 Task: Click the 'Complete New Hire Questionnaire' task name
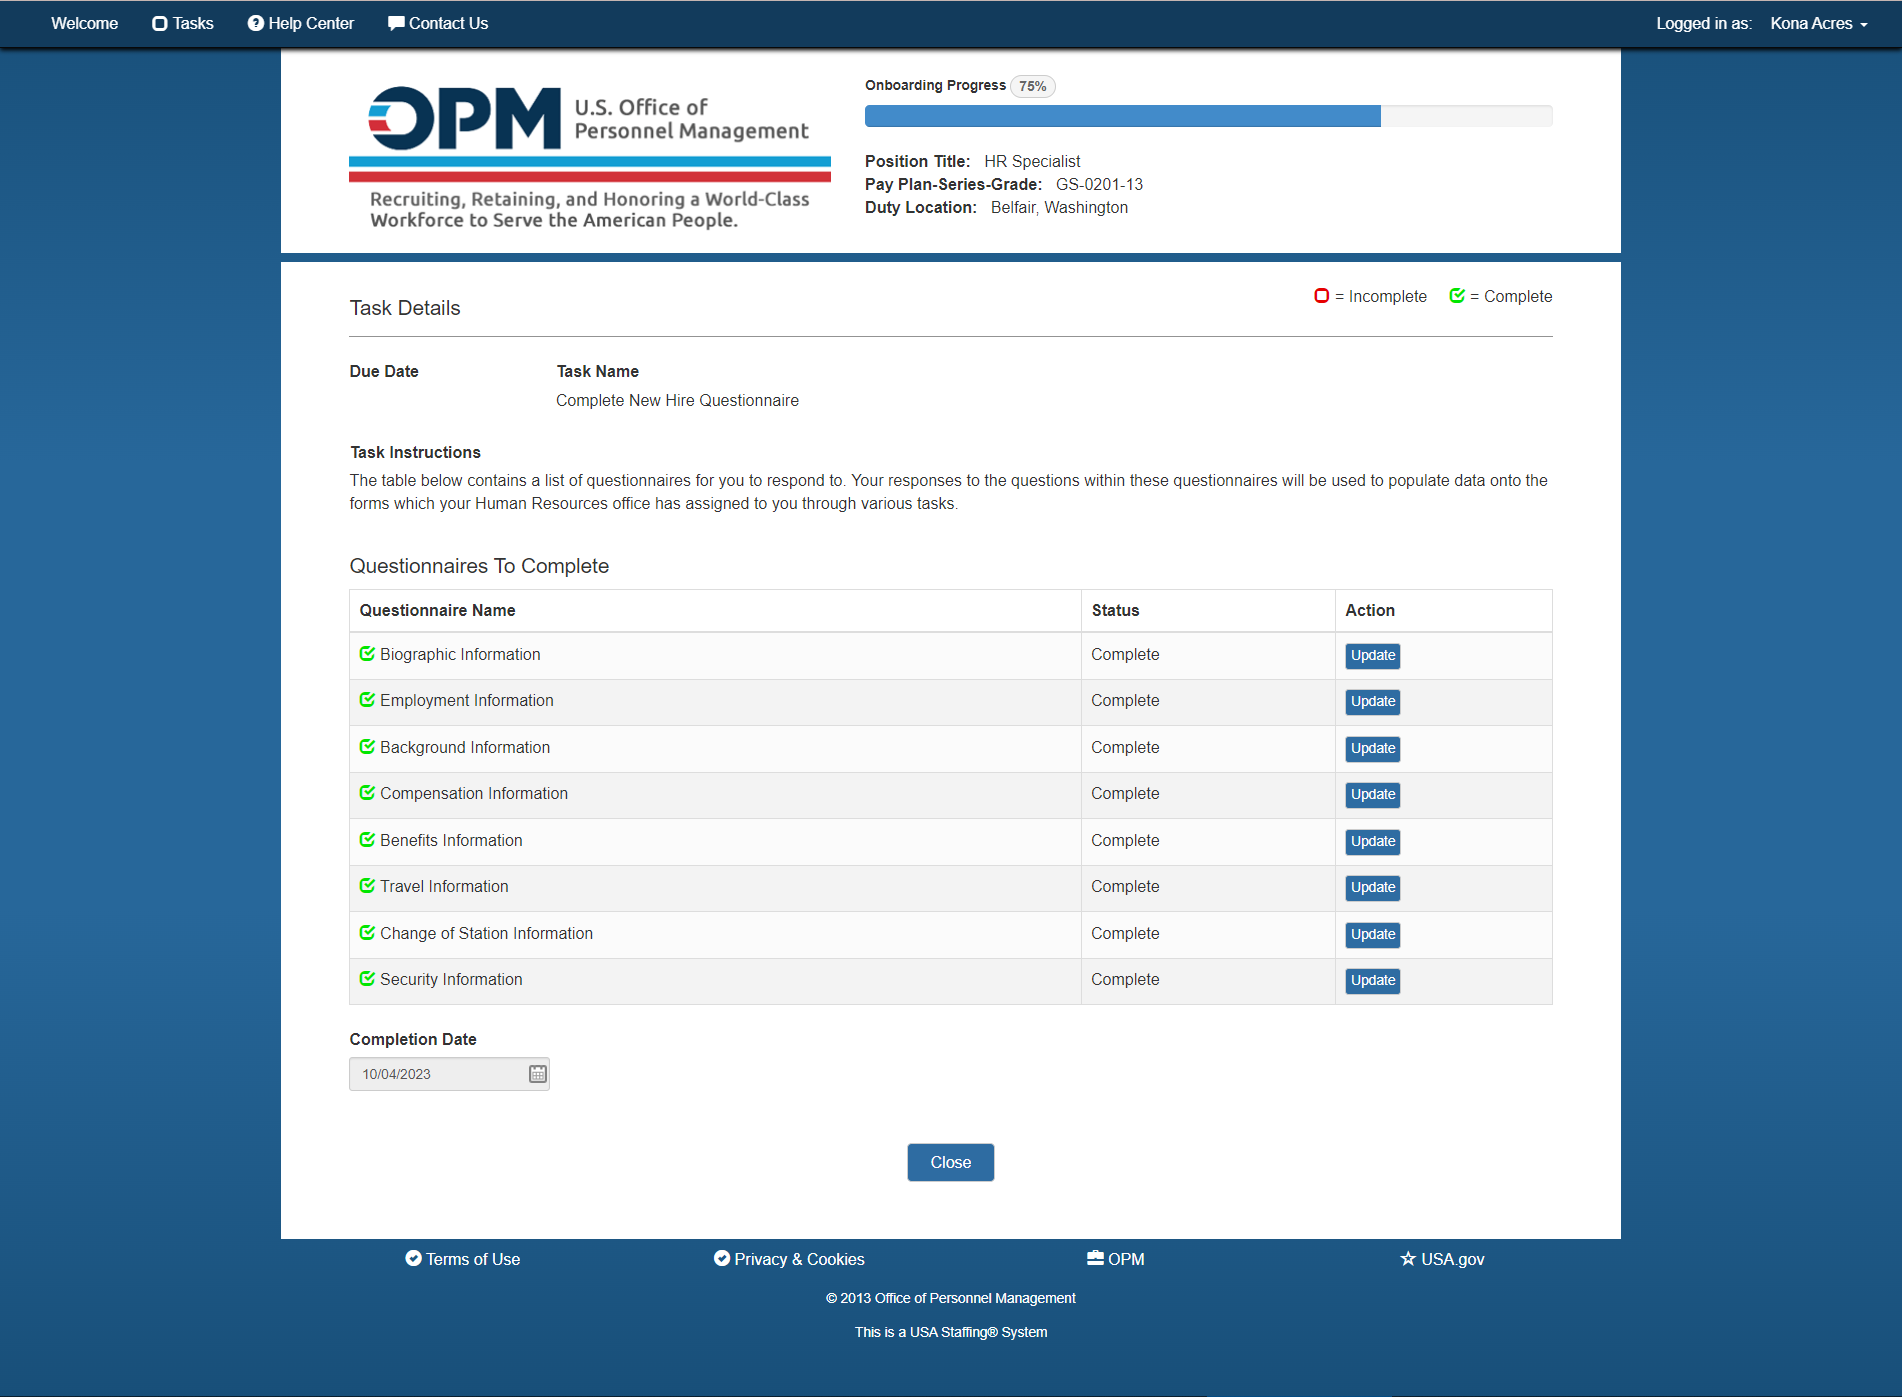coord(677,400)
